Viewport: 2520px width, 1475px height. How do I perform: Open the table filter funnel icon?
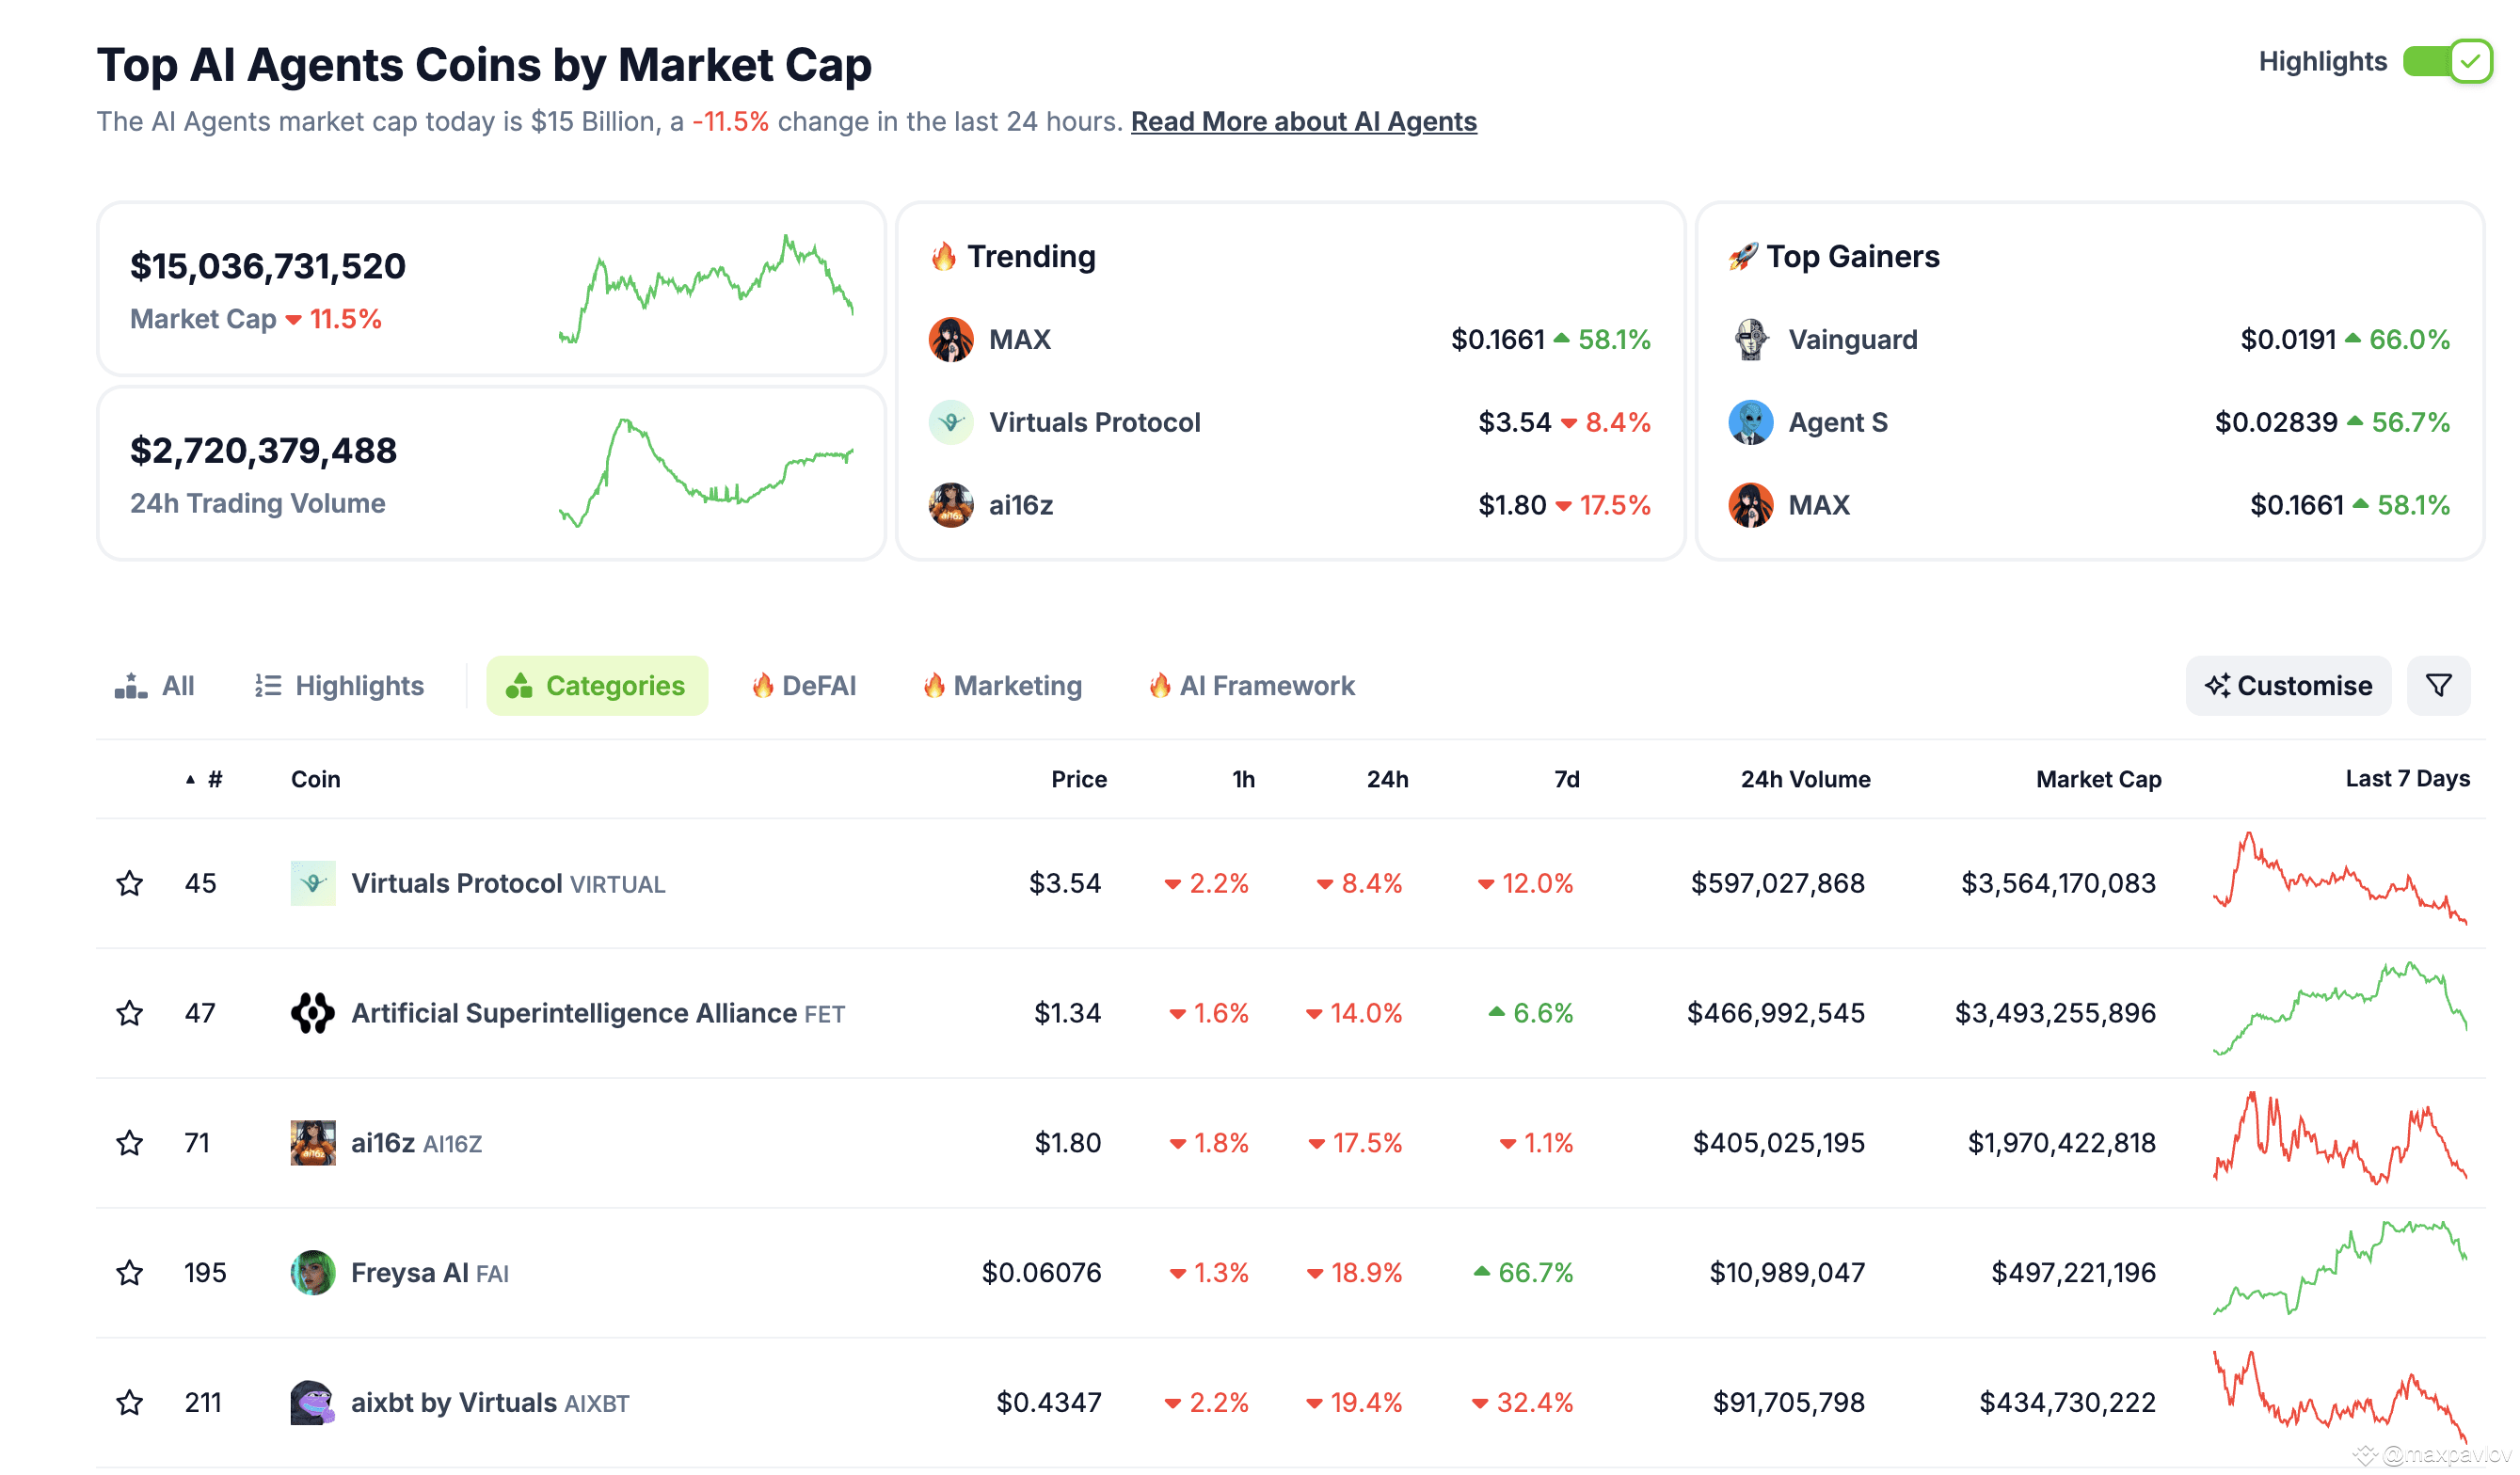(x=2438, y=686)
